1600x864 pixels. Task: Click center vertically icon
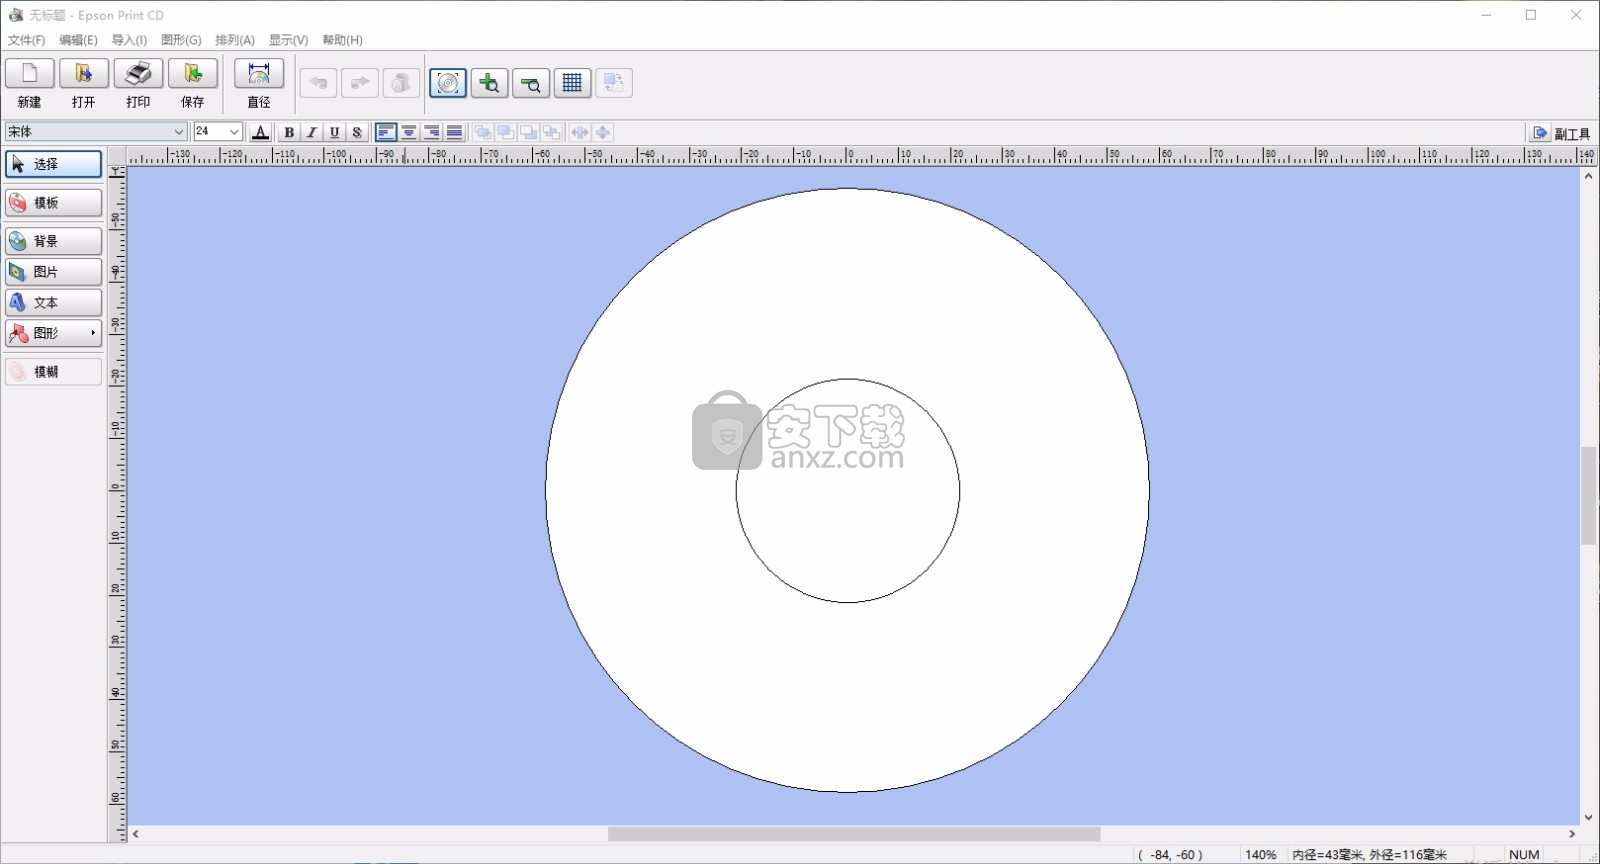point(603,132)
